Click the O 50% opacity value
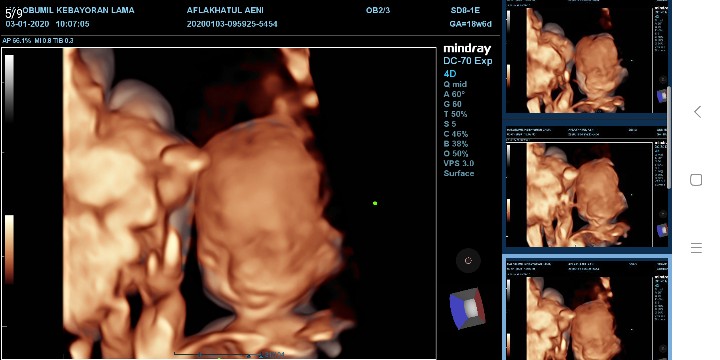Screen dimensions: 720x360 pyautogui.click(x=456, y=153)
